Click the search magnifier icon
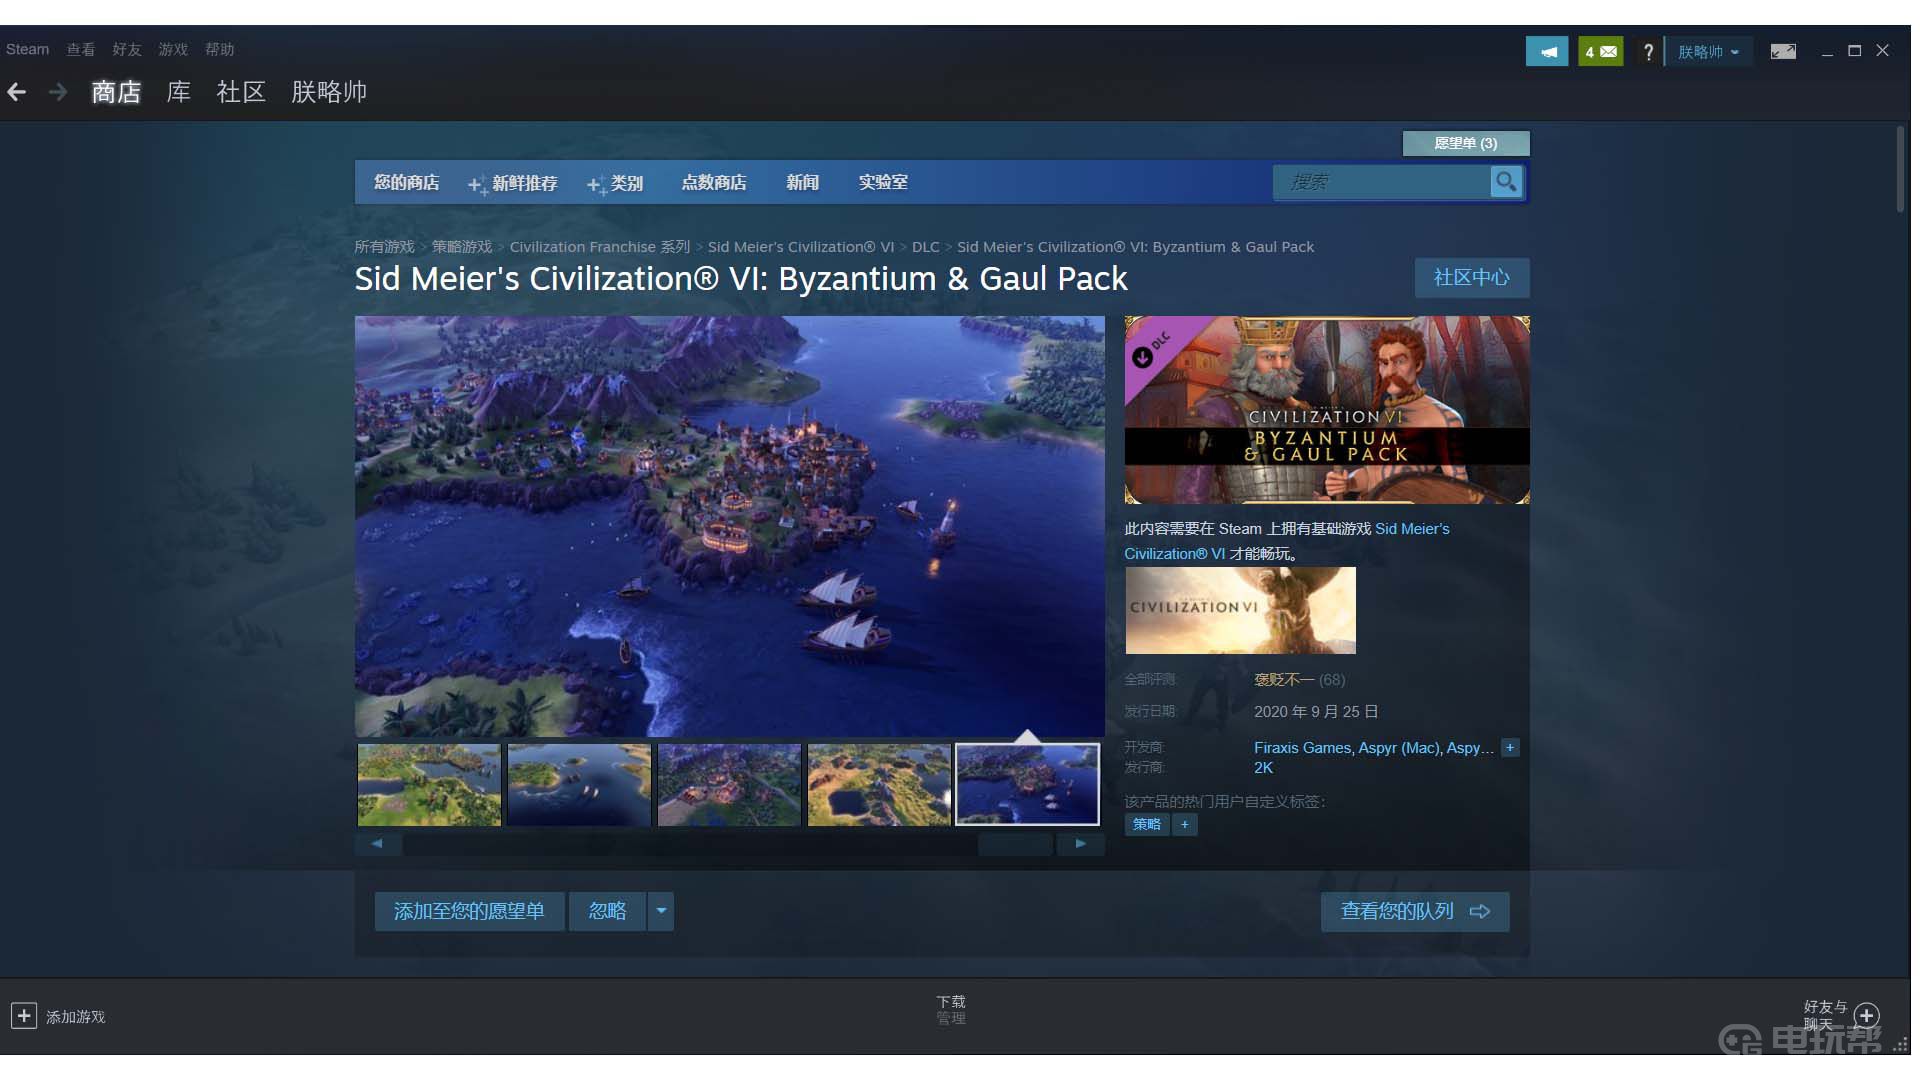The height and width of the screenshot is (1080, 1920). 1506,182
